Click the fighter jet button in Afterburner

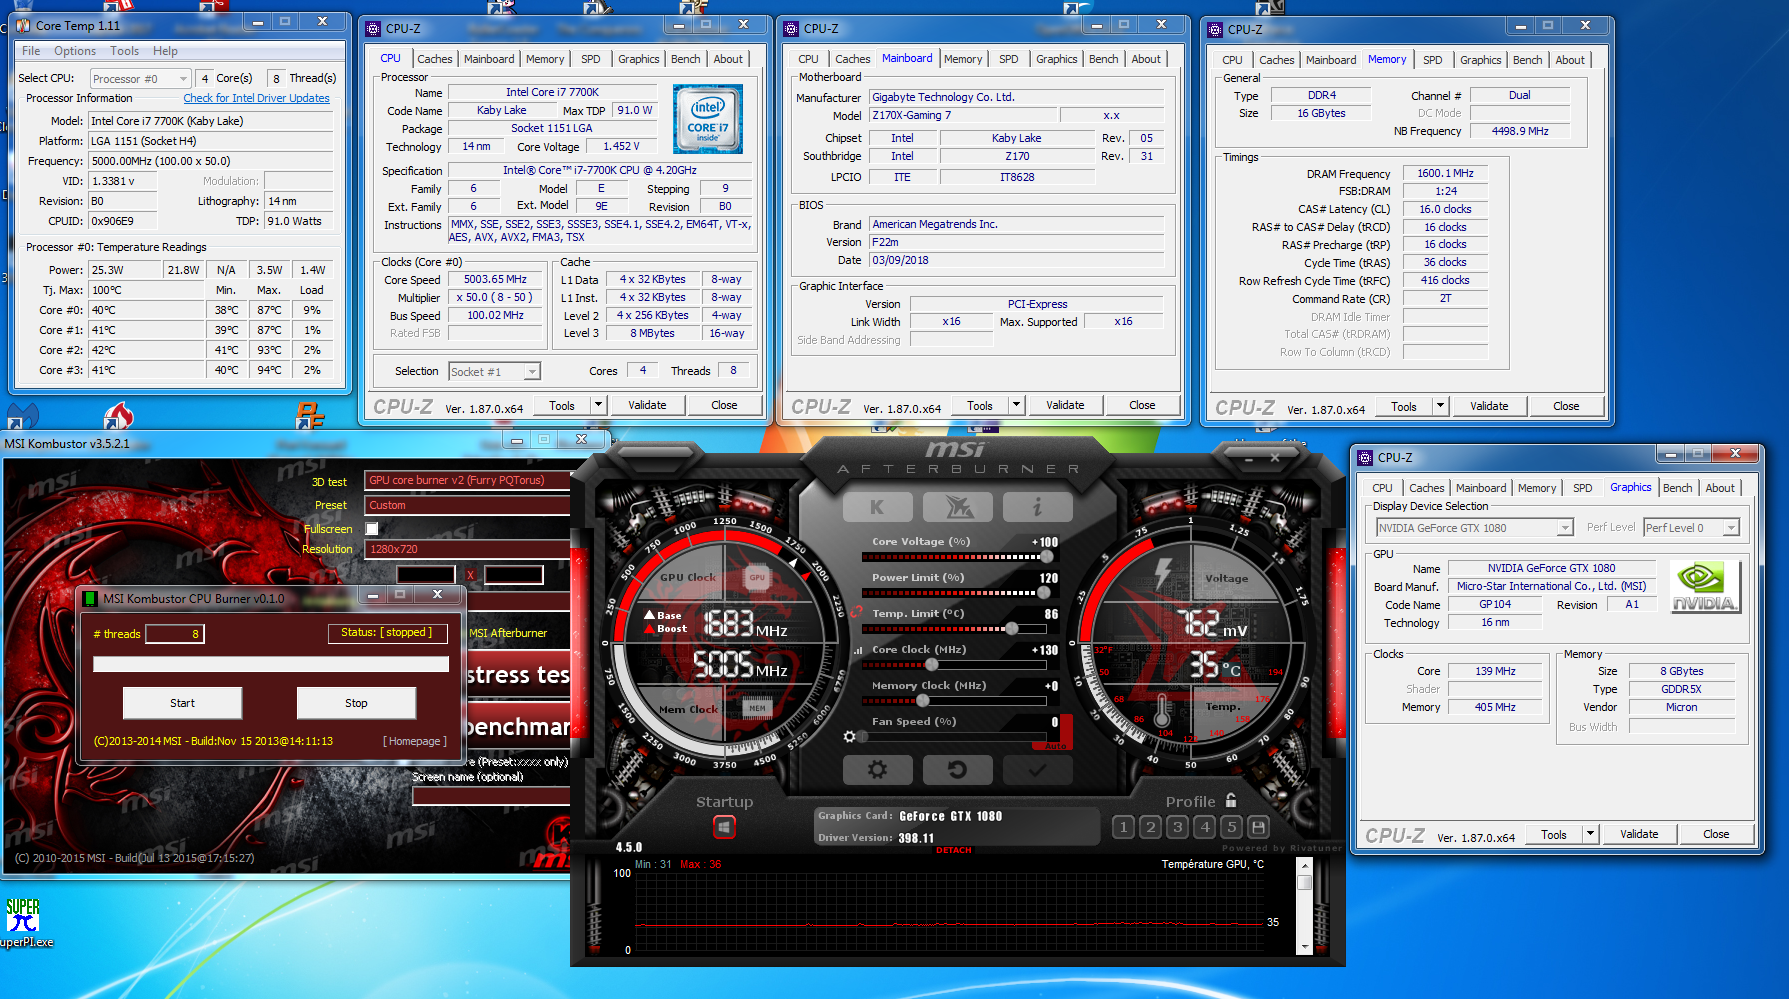click(x=958, y=507)
